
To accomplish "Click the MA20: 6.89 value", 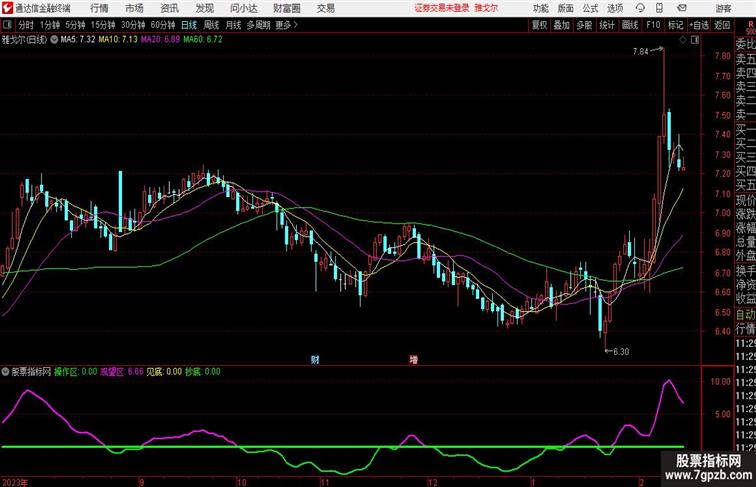I will pyautogui.click(x=161, y=40).
